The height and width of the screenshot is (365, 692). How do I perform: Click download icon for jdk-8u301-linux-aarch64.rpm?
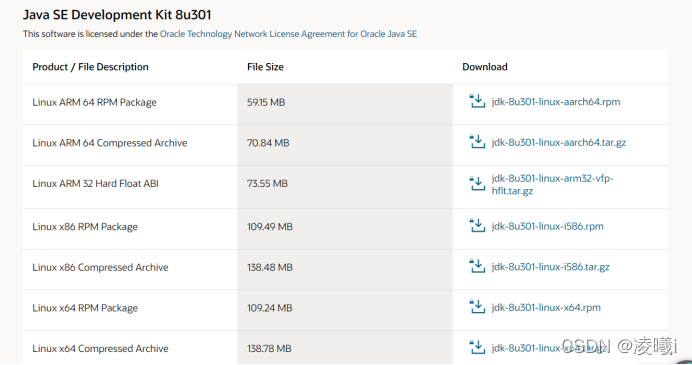point(477,101)
